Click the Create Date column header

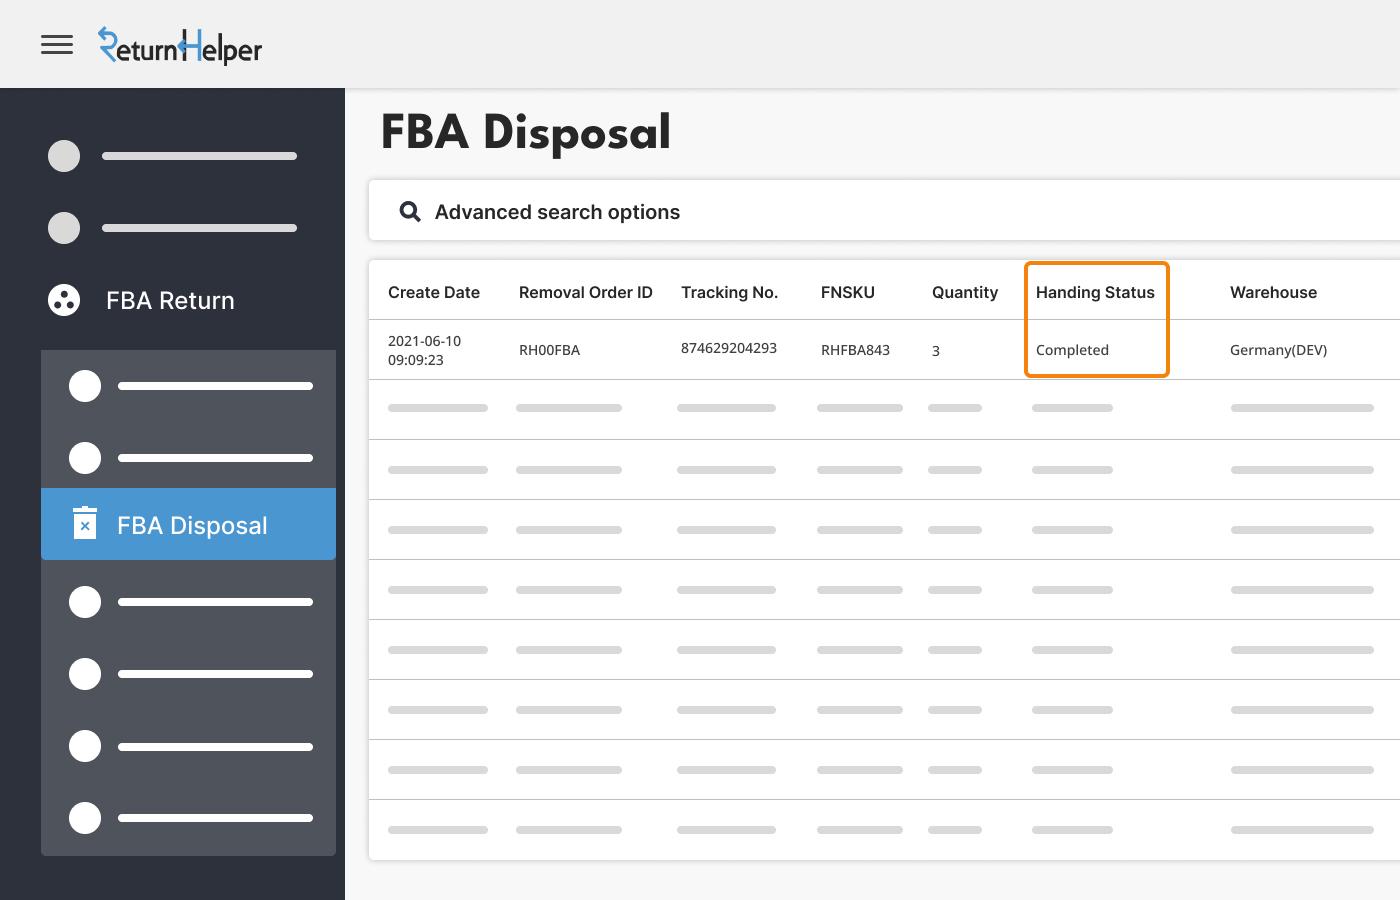click(x=434, y=292)
